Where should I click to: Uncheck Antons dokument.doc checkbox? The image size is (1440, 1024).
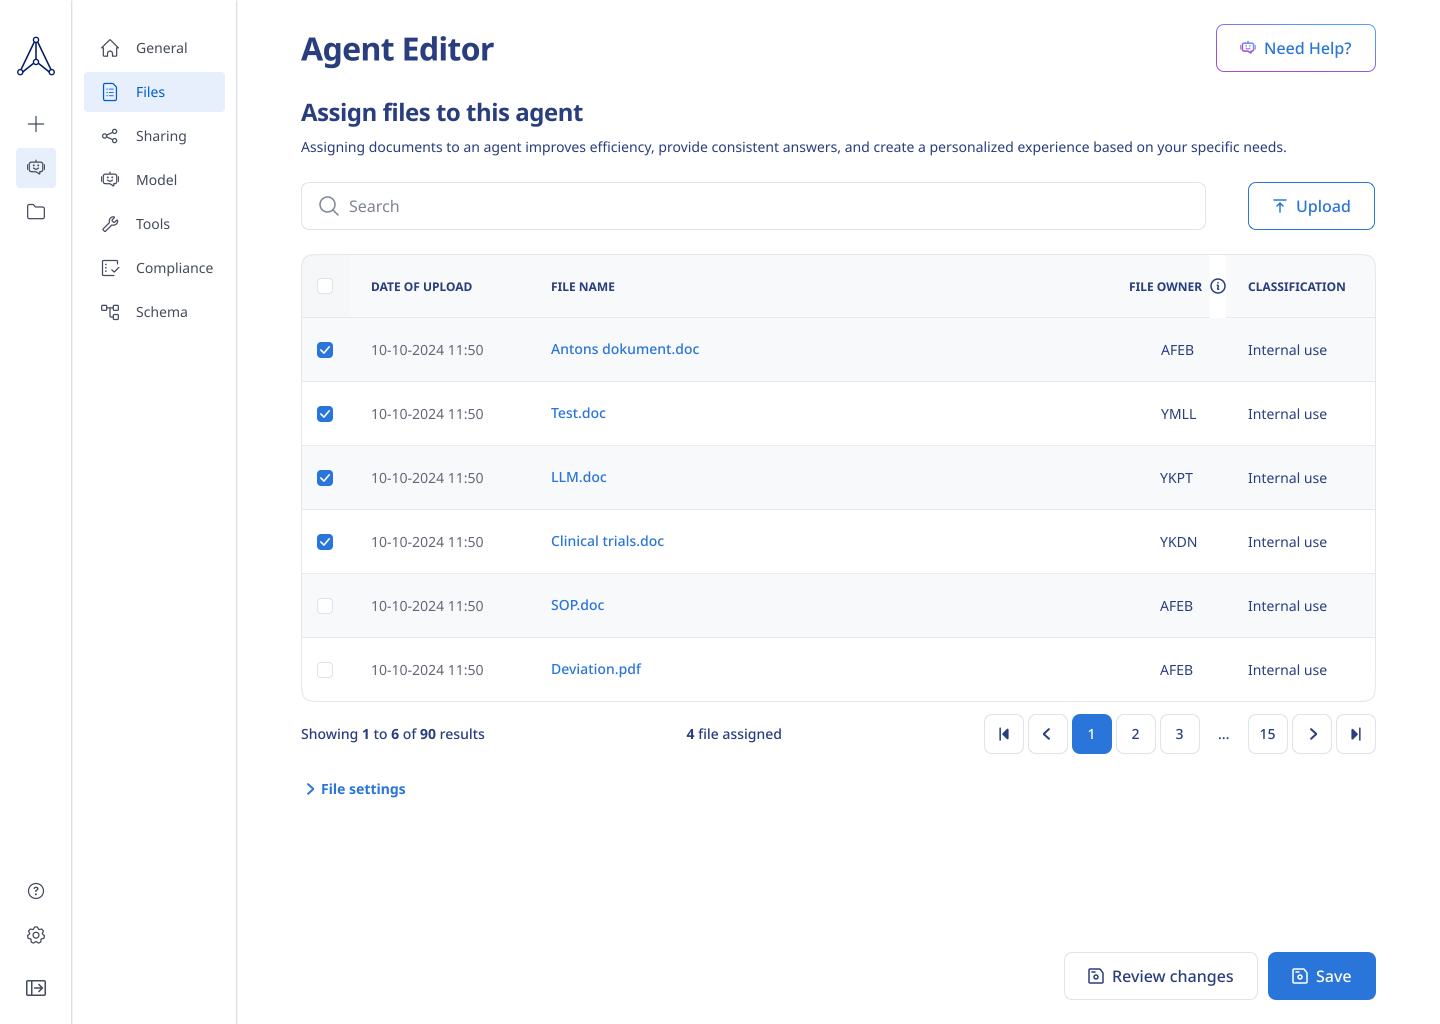pos(325,350)
